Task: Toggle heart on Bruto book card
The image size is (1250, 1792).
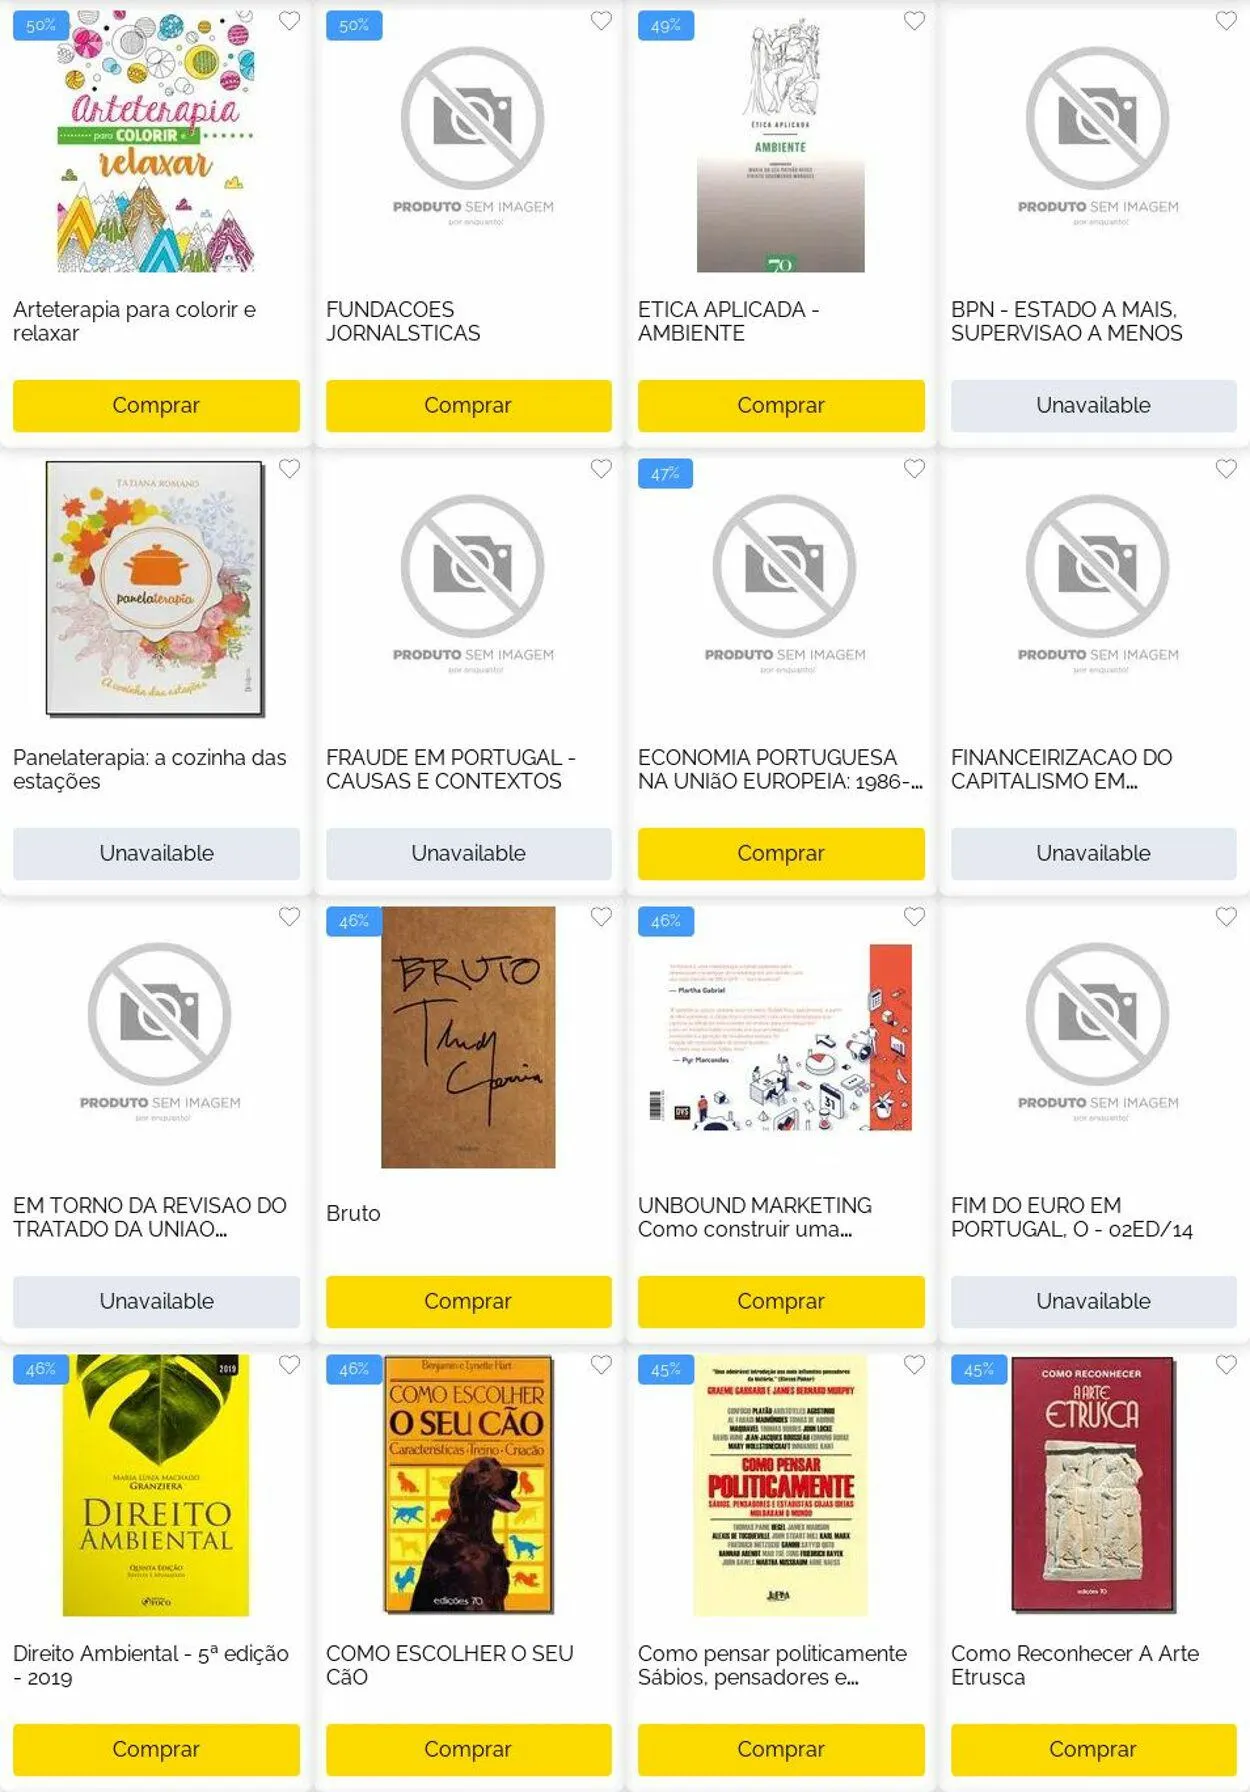Action: click(x=601, y=917)
